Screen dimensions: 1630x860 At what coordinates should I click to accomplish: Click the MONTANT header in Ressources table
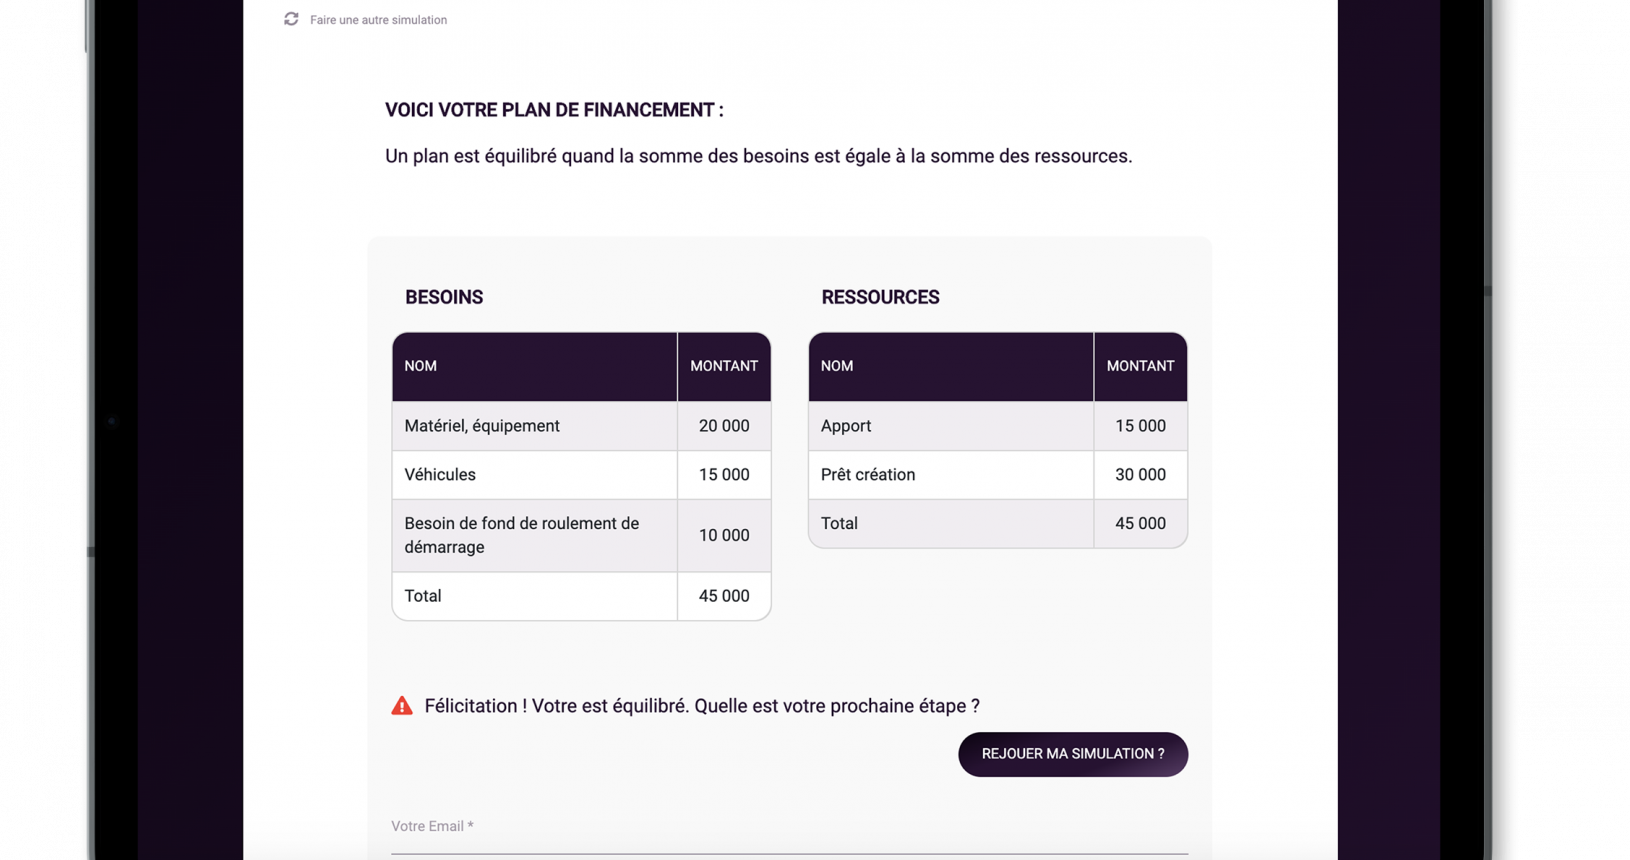[x=1141, y=366]
